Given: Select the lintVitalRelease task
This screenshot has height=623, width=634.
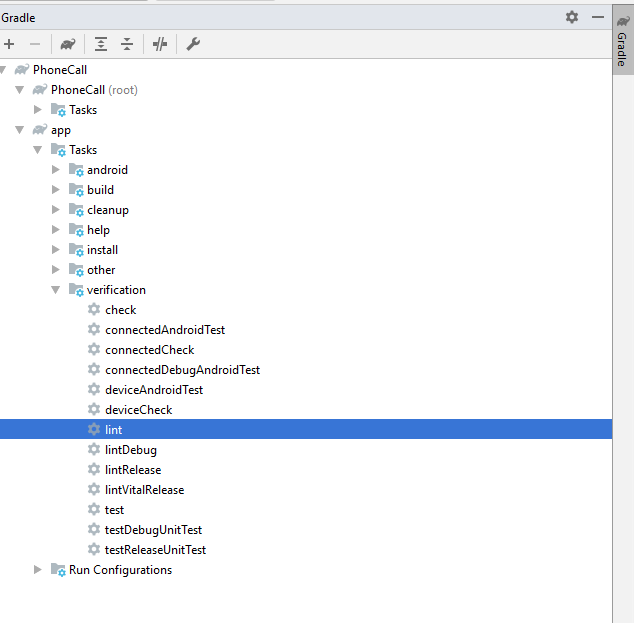Looking at the screenshot, I should [144, 490].
